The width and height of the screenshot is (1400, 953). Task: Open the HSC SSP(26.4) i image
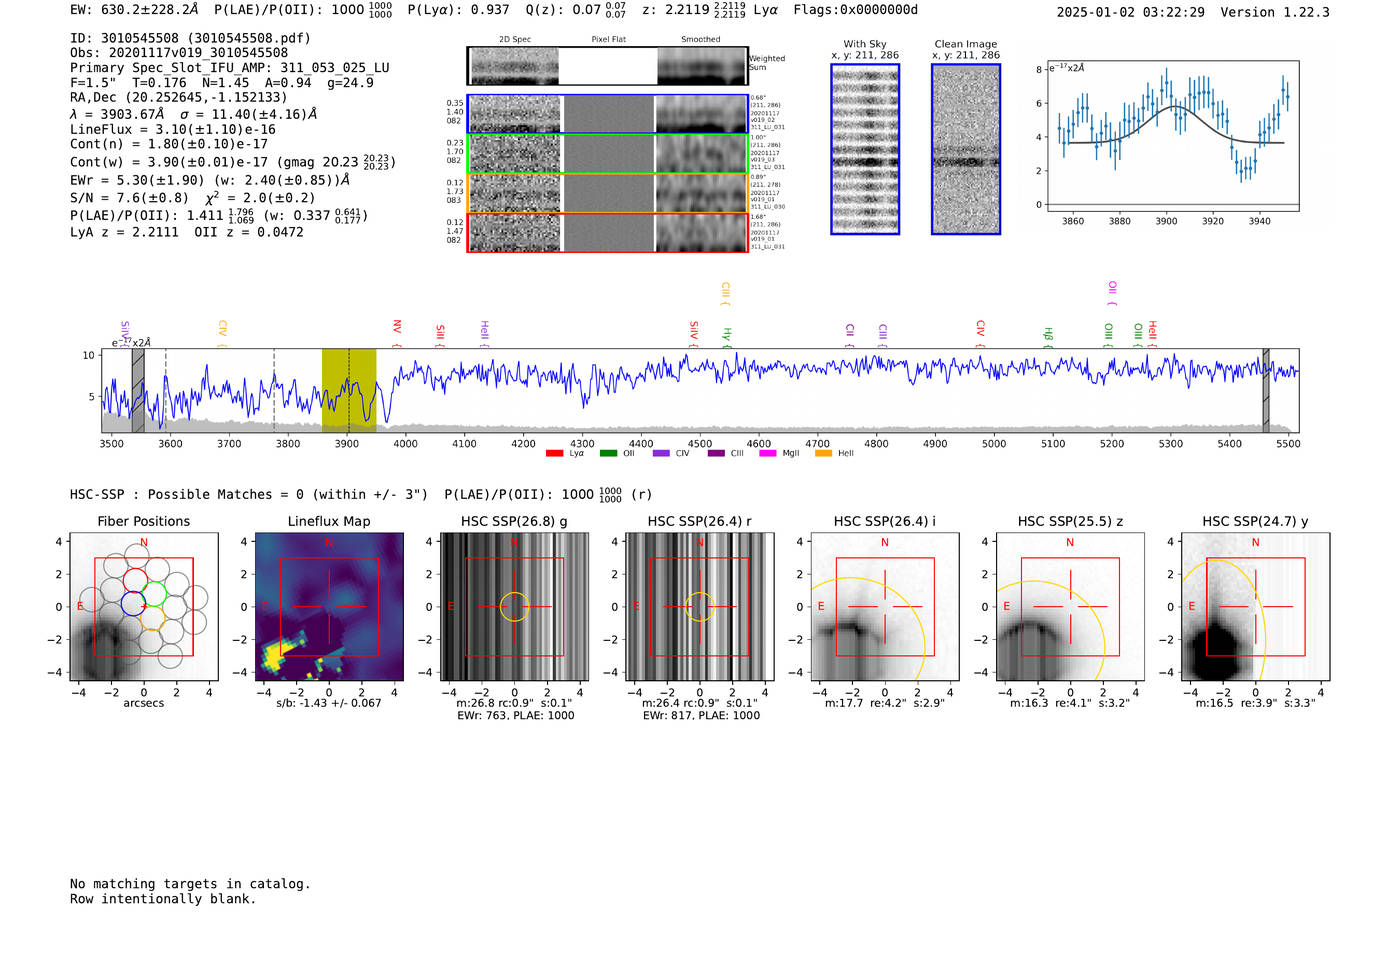(x=885, y=607)
